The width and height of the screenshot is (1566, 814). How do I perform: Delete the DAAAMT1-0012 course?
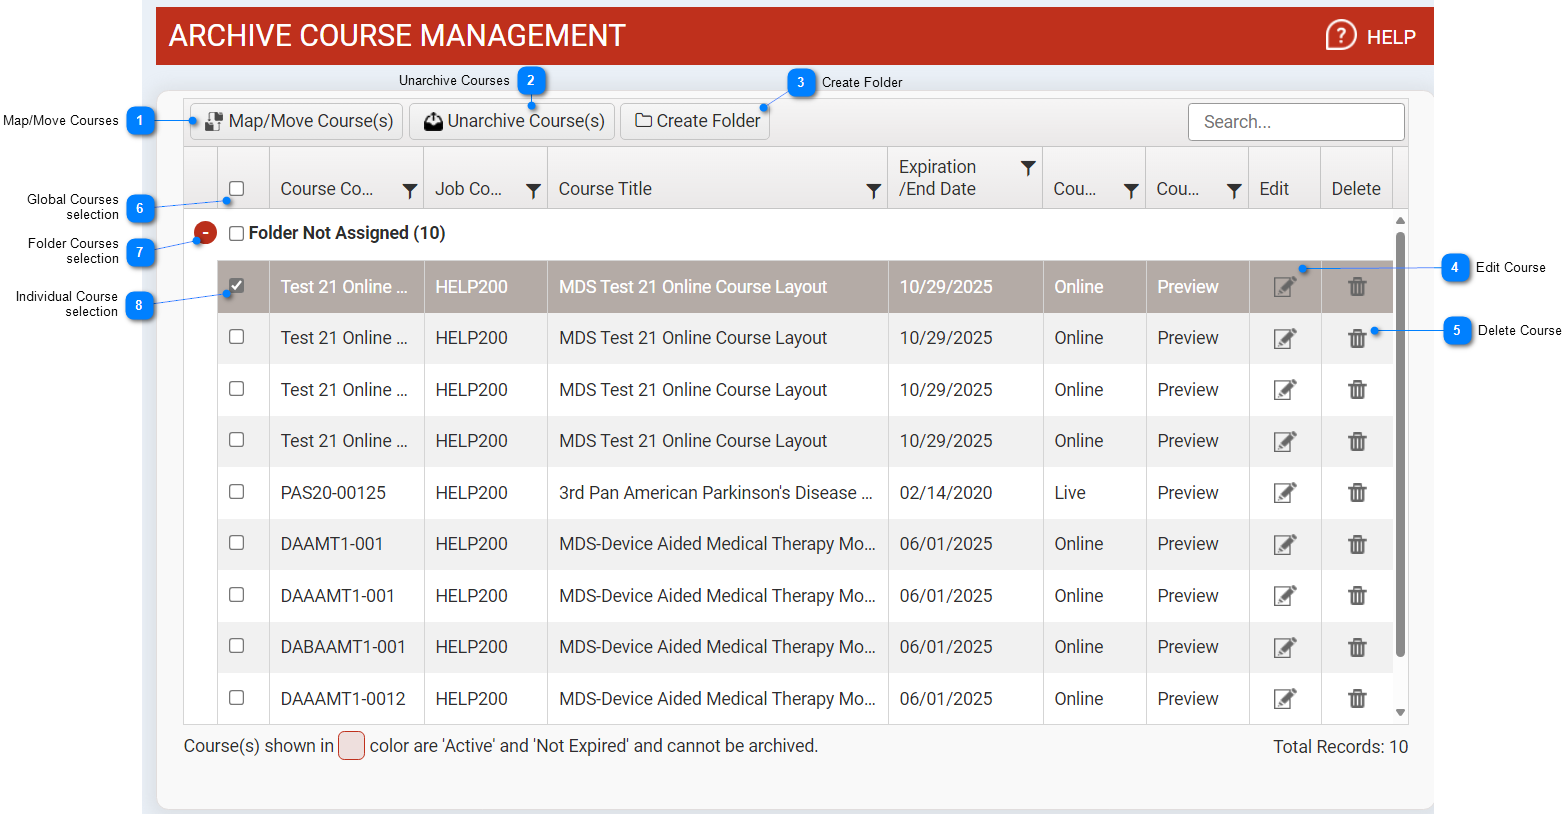click(1356, 699)
